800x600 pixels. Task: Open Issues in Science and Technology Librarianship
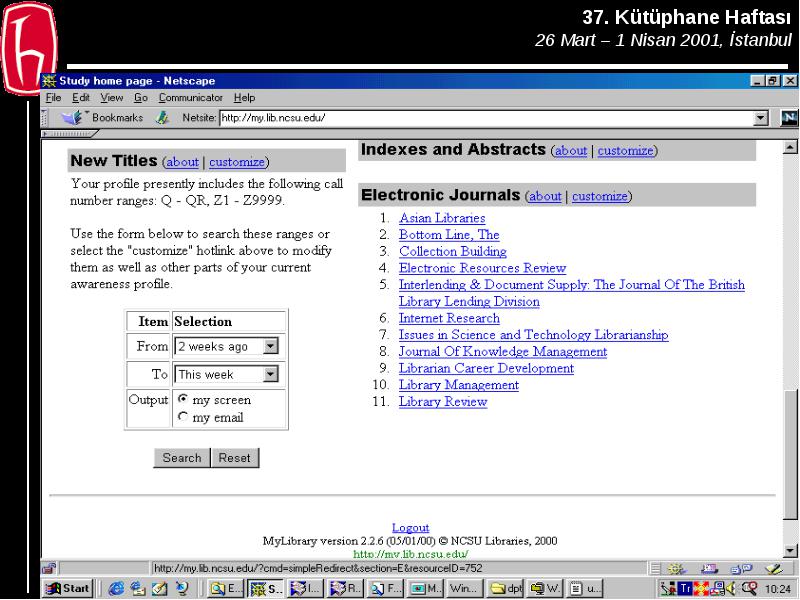click(x=533, y=335)
